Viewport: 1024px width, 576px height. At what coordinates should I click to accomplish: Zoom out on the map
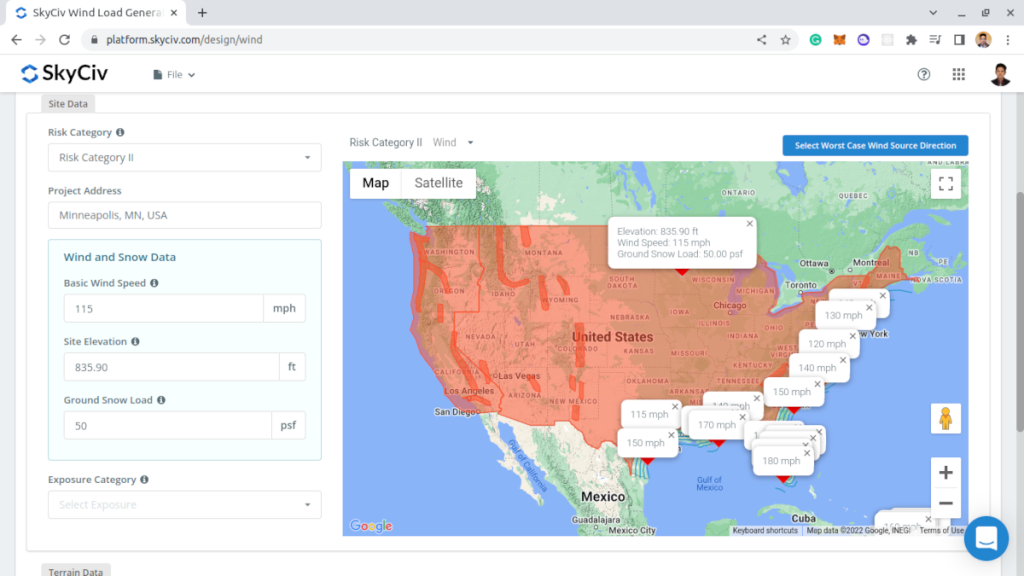[x=945, y=503]
